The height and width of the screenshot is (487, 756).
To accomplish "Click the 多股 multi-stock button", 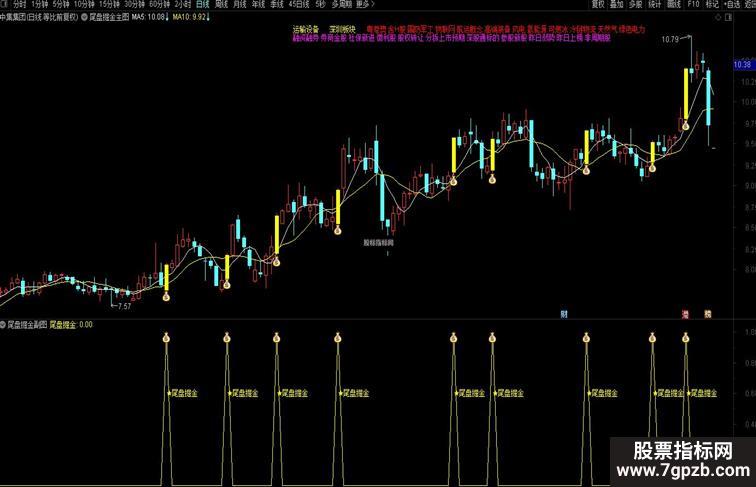I will tap(635, 4).
